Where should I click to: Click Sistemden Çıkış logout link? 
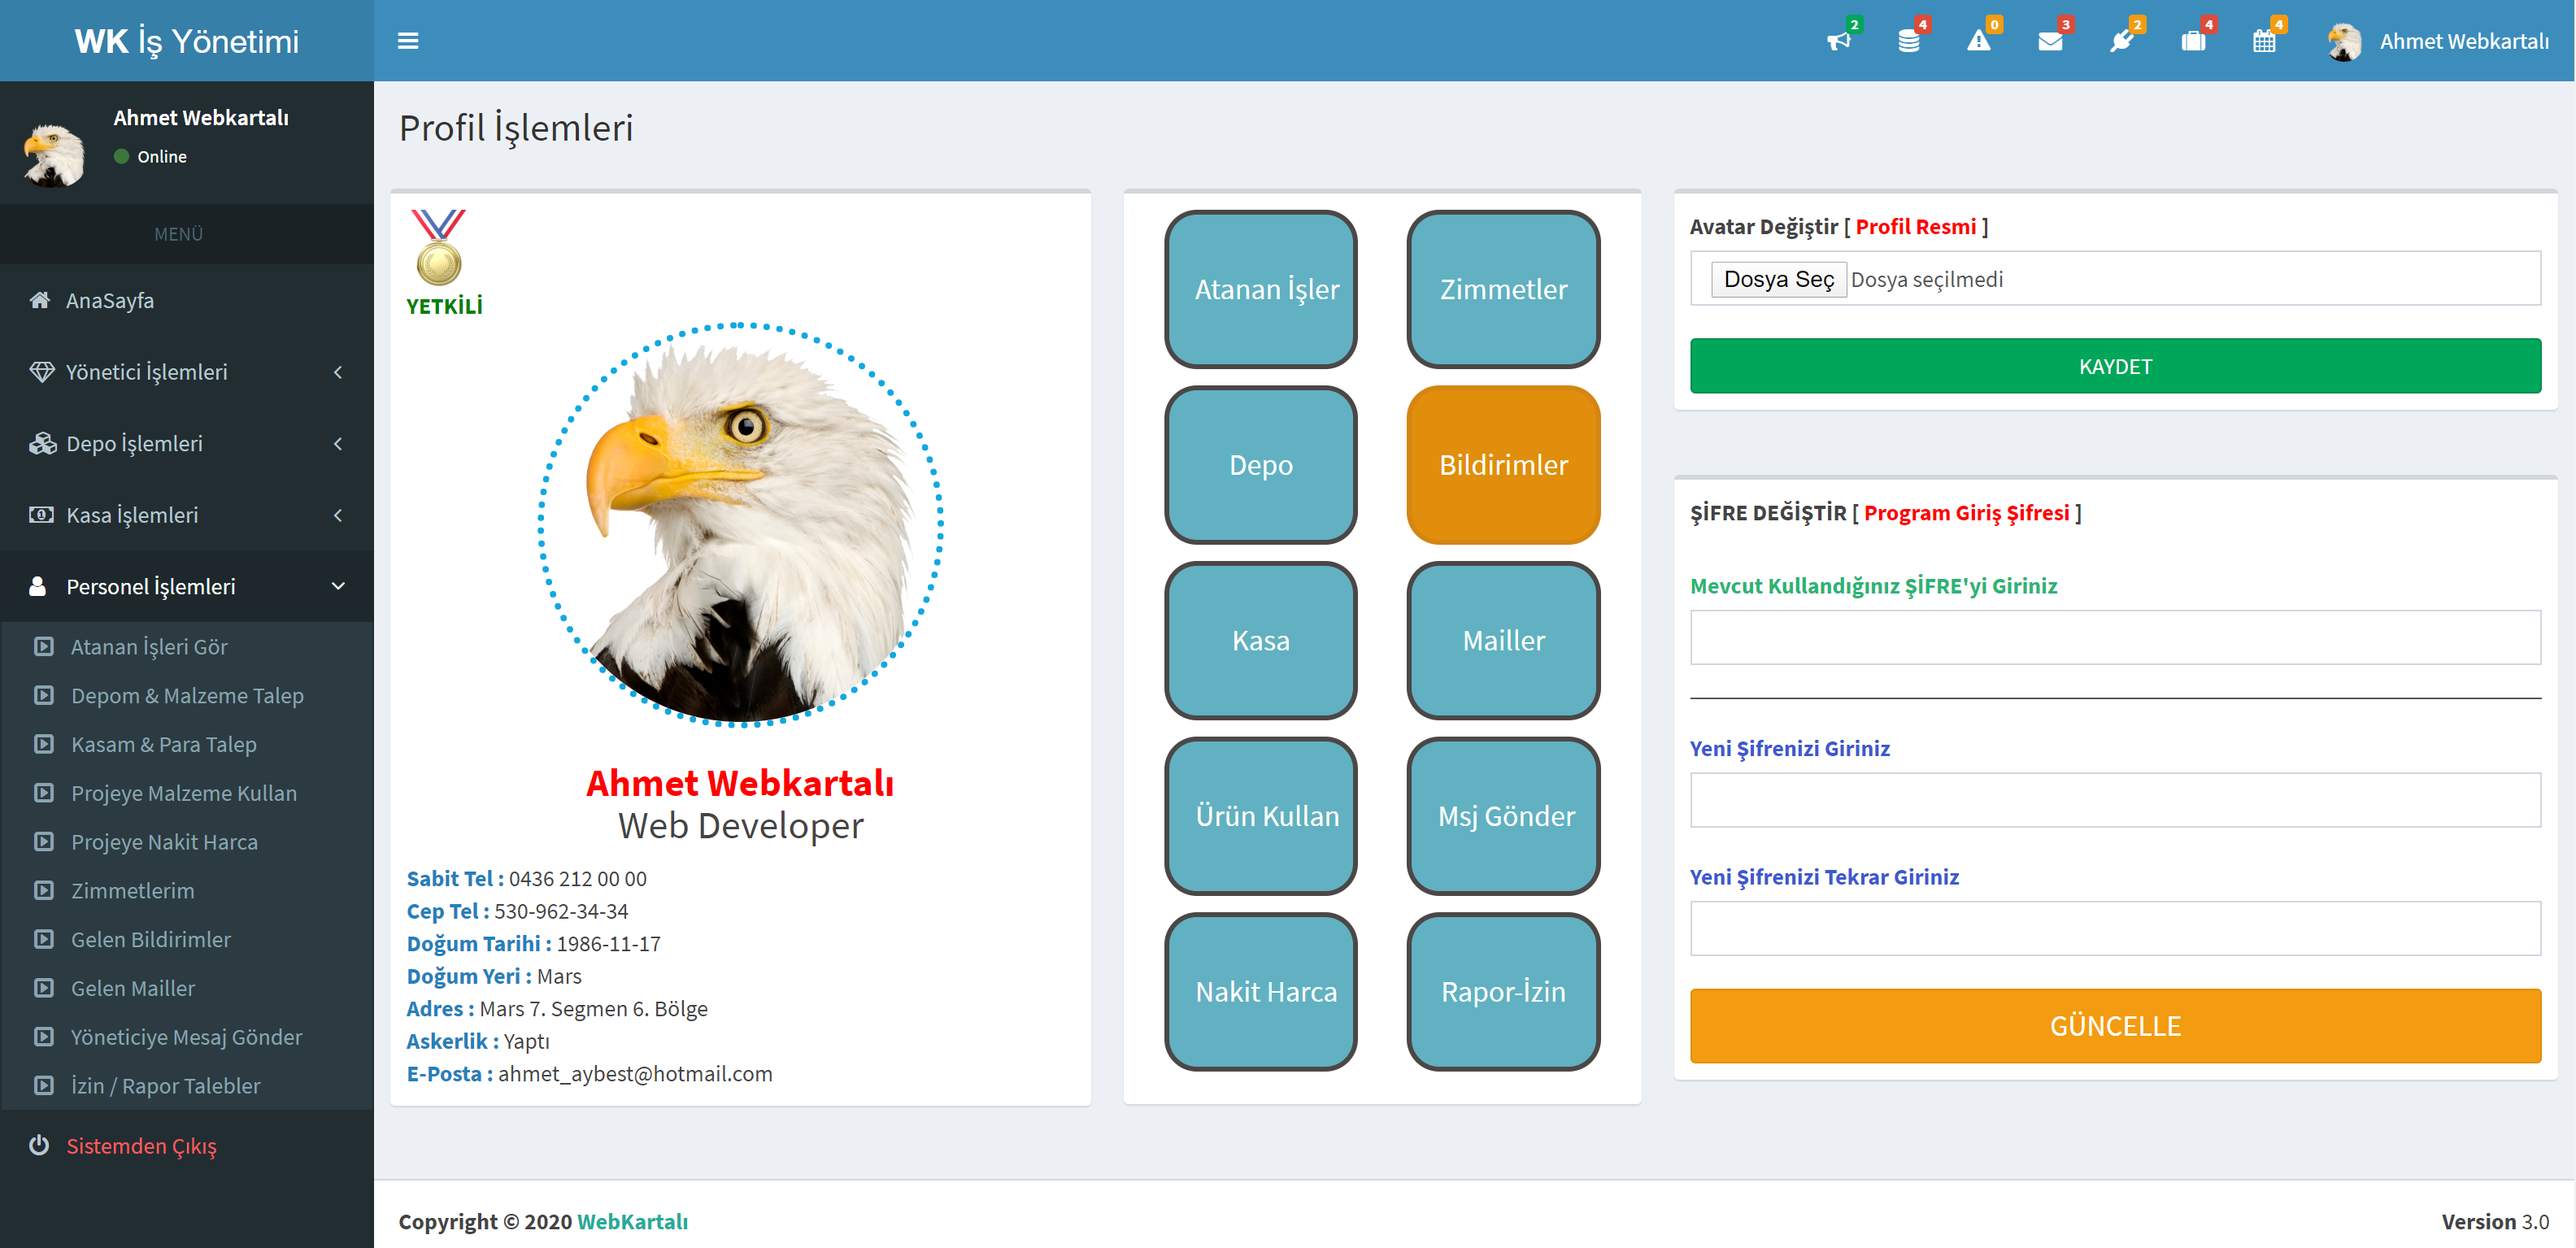pyautogui.click(x=141, y=1145)
